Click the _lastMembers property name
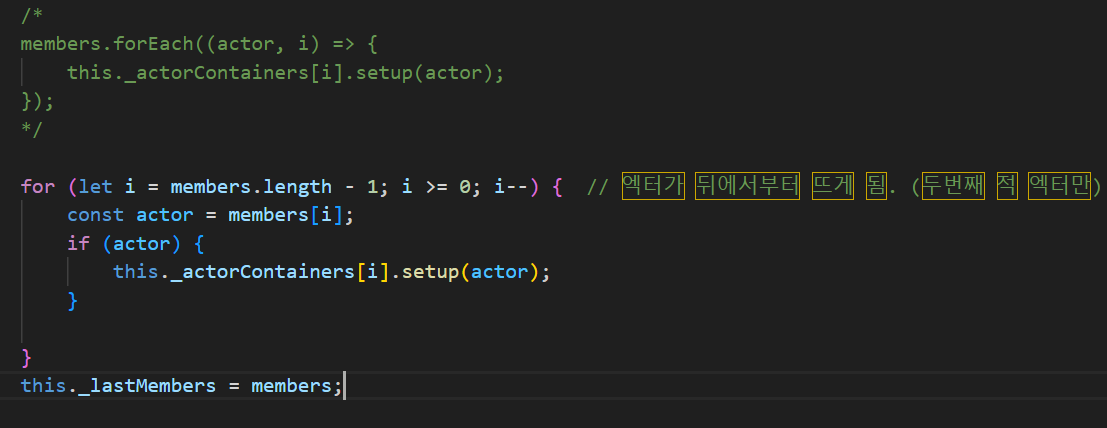1107x428 pixels. (147, 386)
